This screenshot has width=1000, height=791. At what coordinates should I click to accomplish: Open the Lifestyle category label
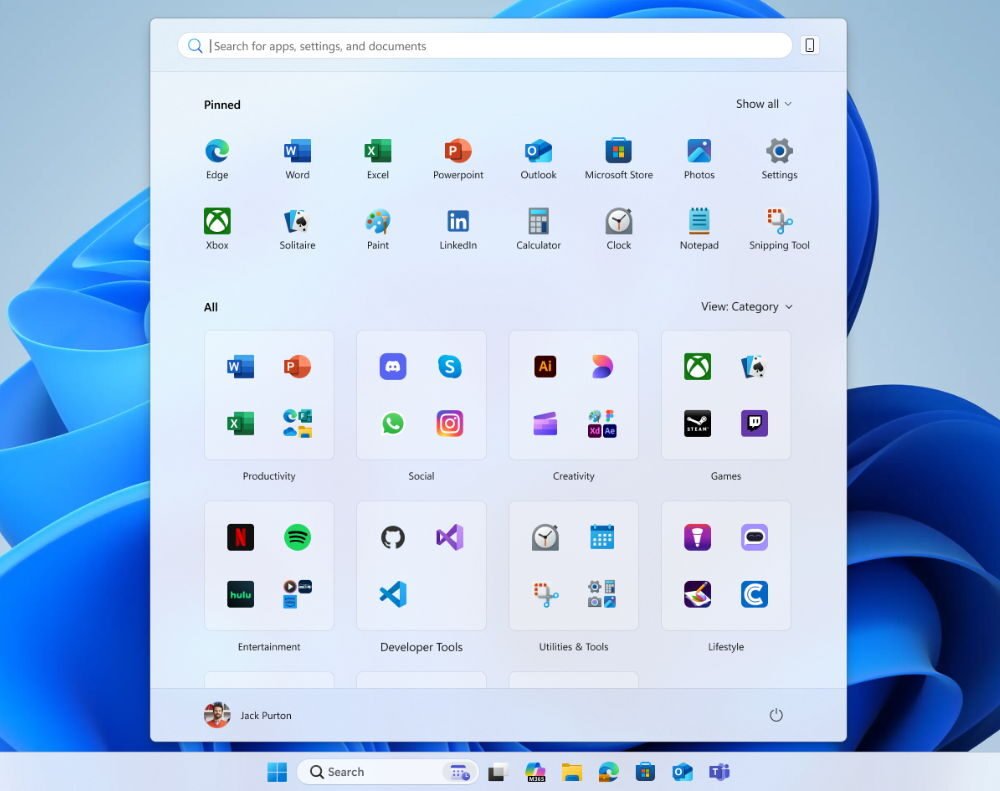[x=726, y=647]
